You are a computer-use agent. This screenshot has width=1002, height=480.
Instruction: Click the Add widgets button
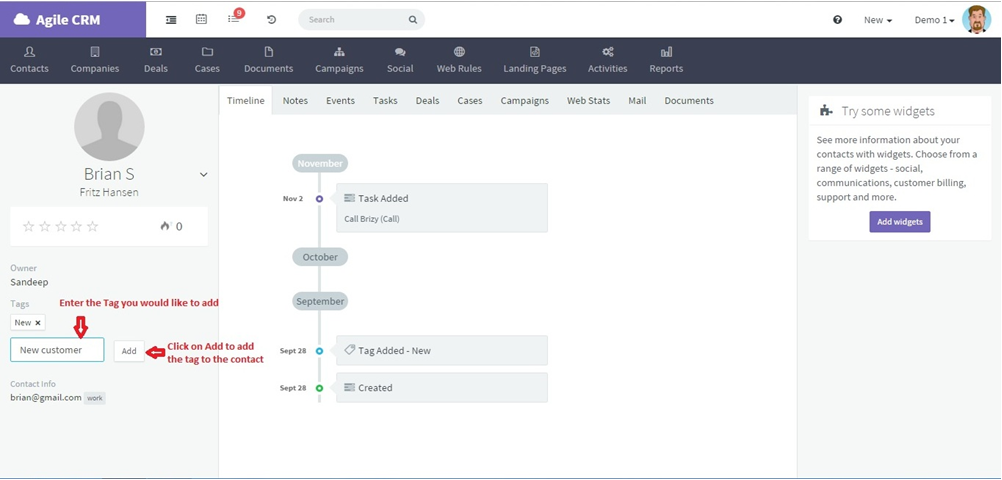click(900, 222)
